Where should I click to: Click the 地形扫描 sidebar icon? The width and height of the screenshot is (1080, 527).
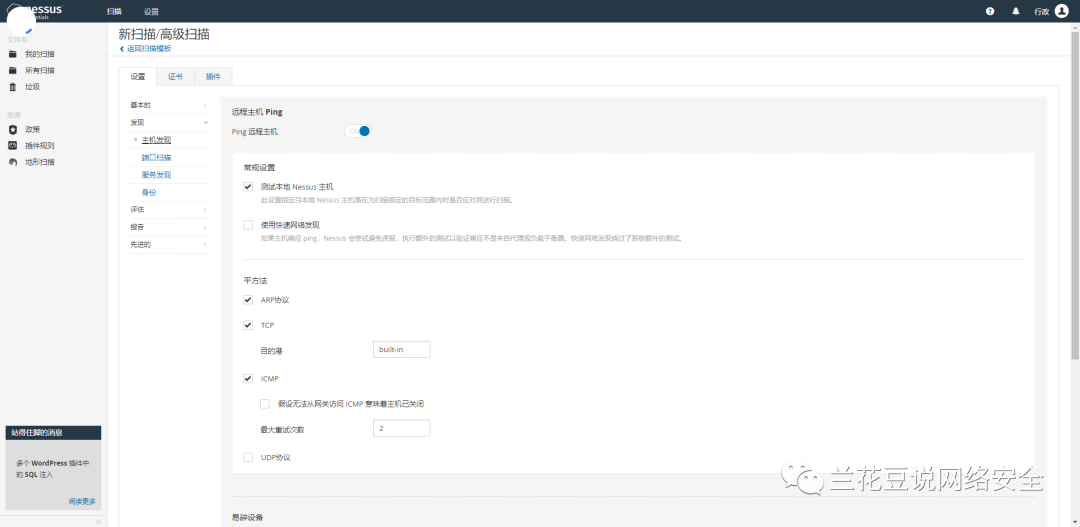13,161
